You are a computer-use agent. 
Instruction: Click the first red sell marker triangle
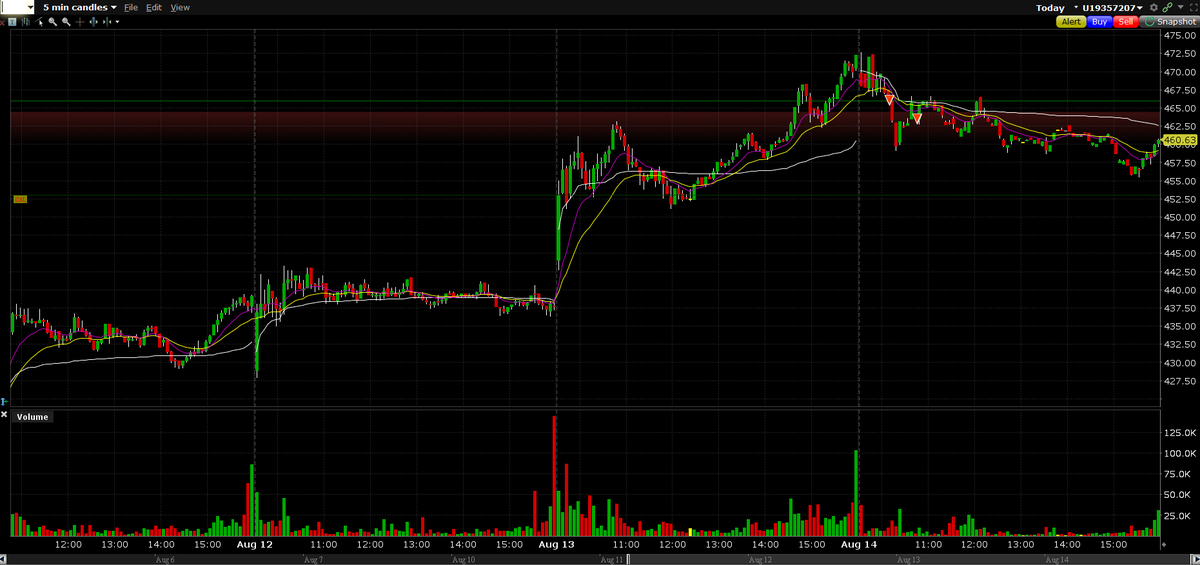coord(889,99)
